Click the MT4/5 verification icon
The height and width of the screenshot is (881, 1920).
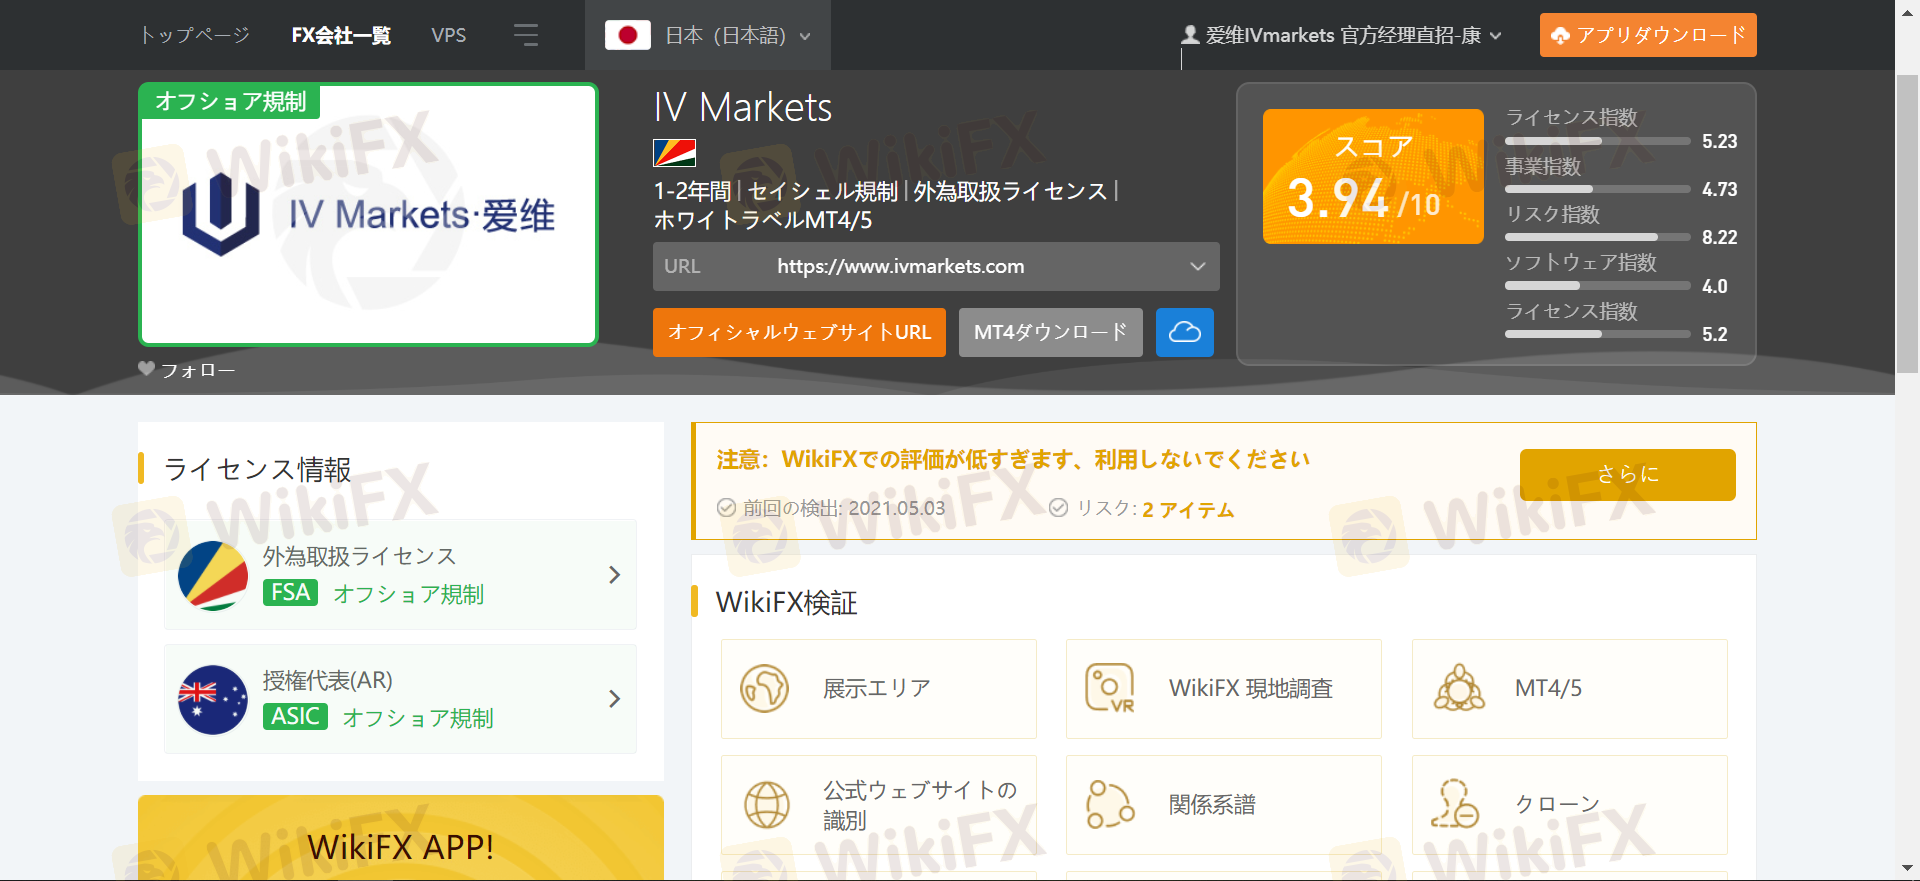coord(1459,688)
